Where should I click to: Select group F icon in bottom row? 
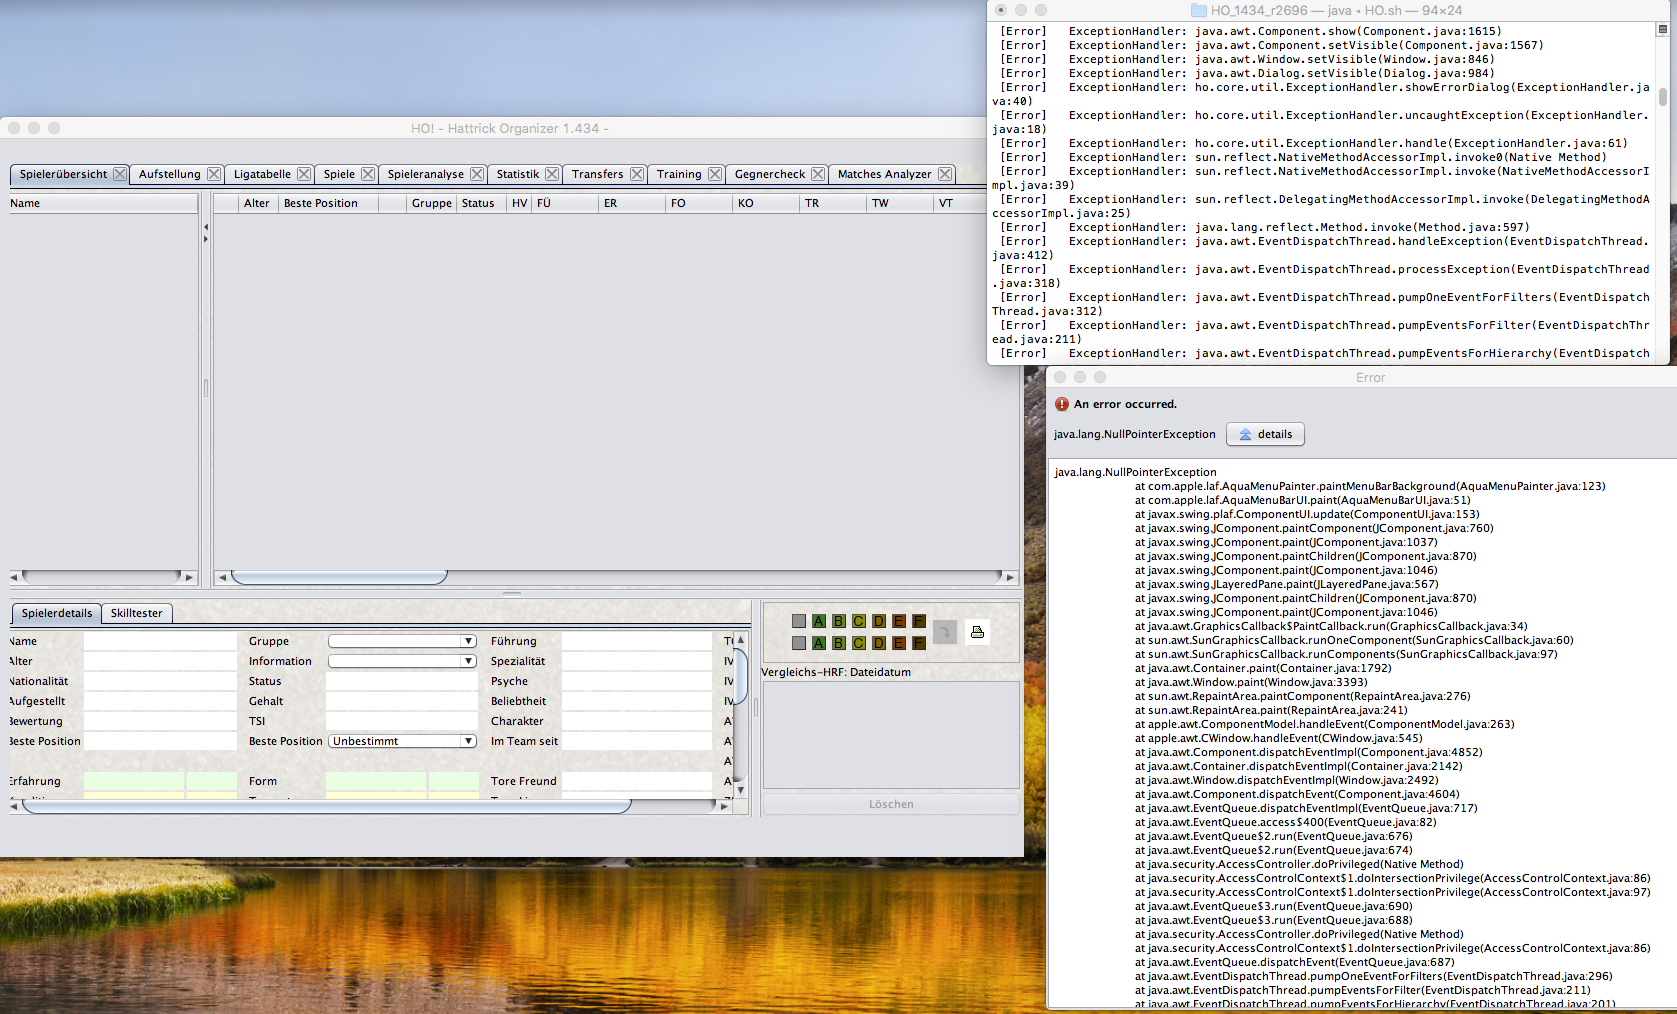click(919, 643)
